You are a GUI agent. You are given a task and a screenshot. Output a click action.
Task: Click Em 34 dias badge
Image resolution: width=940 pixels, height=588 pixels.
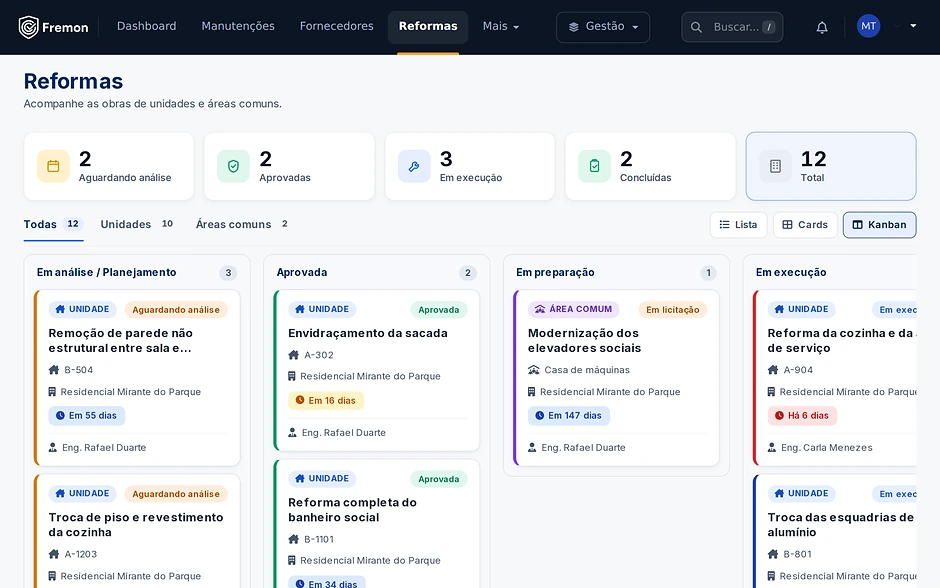point(327,583)
